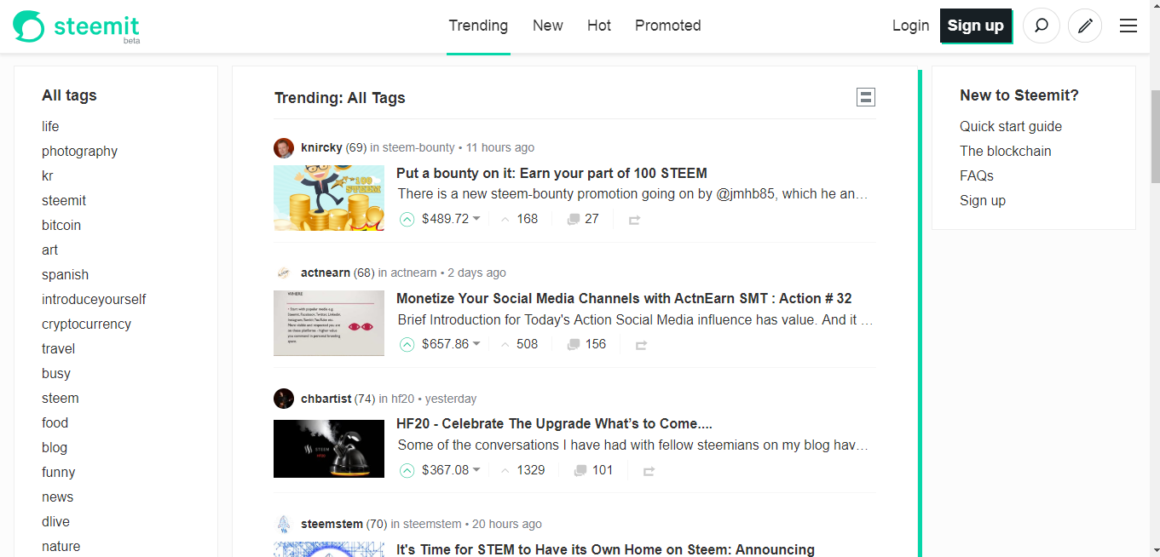The image size is (1160, 557).
Task: Switch to the New tab
Action: point(547,26)
